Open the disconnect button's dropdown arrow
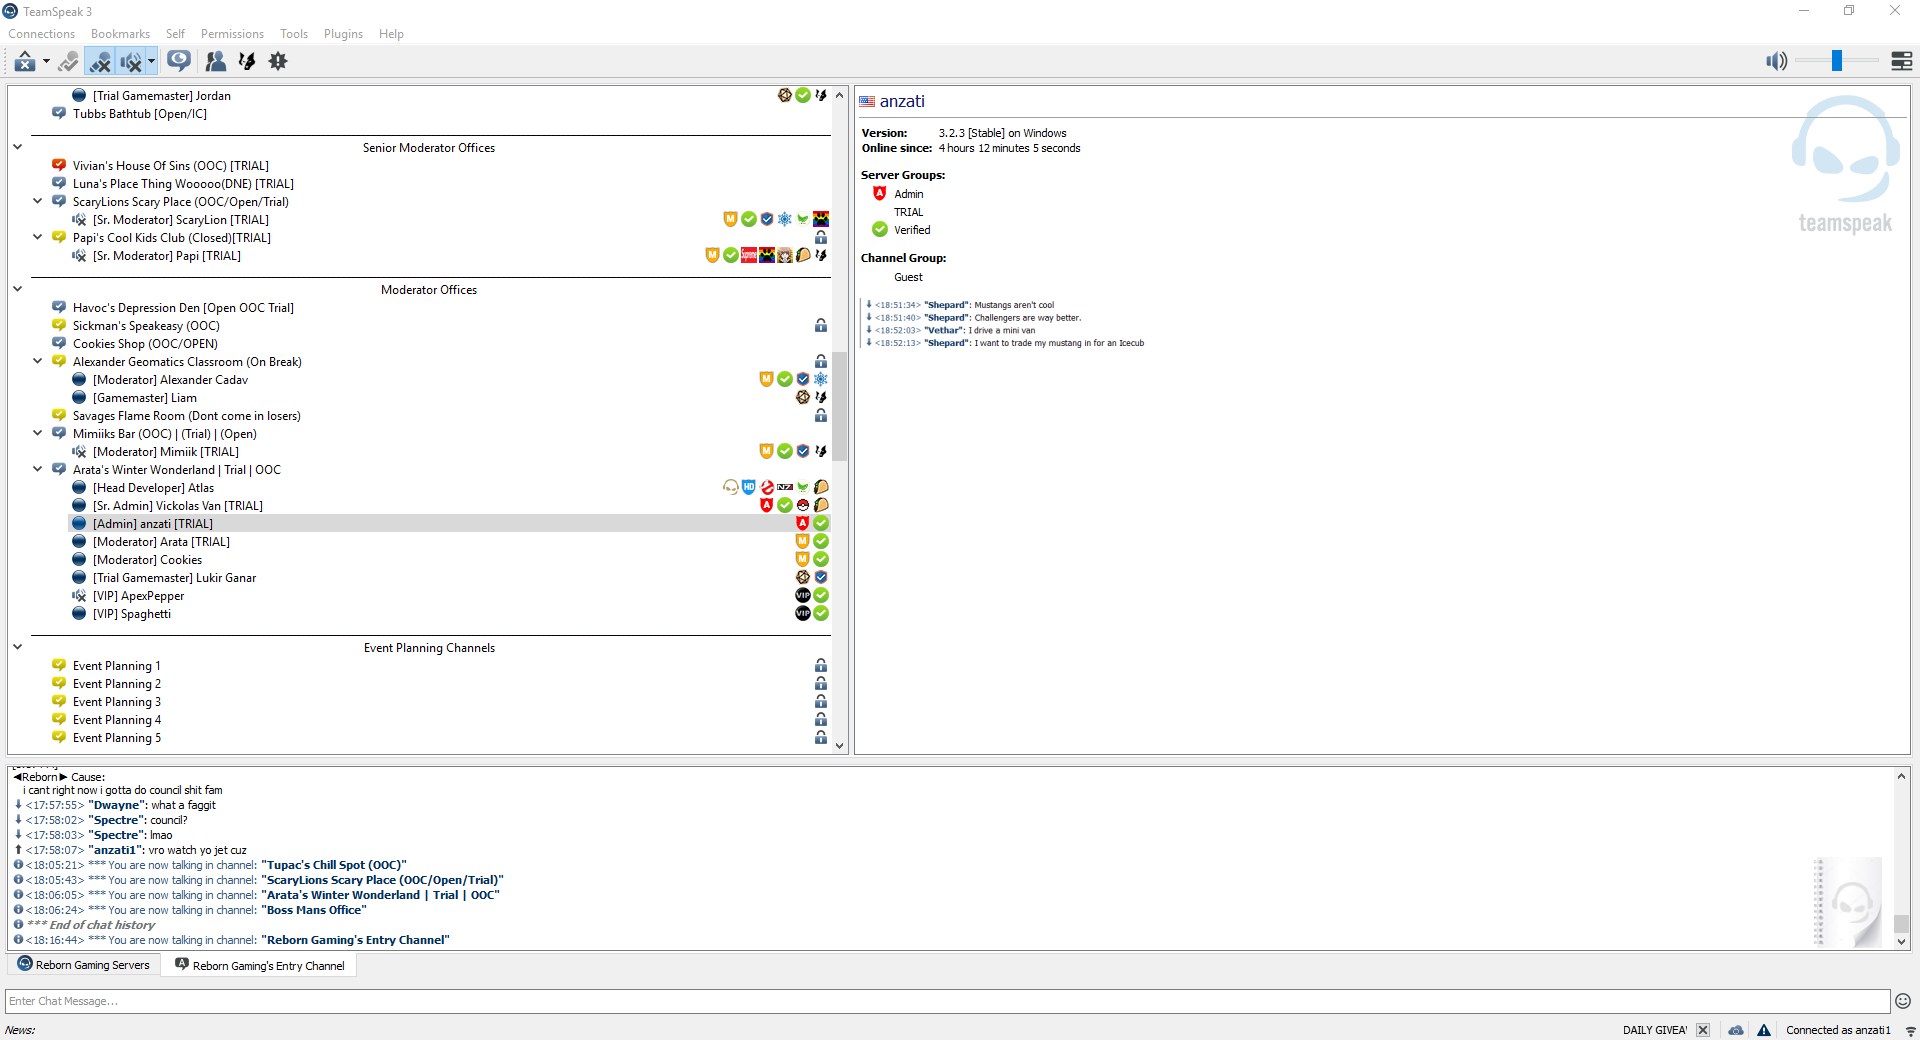1920x1040 pixels. (46, 62)
